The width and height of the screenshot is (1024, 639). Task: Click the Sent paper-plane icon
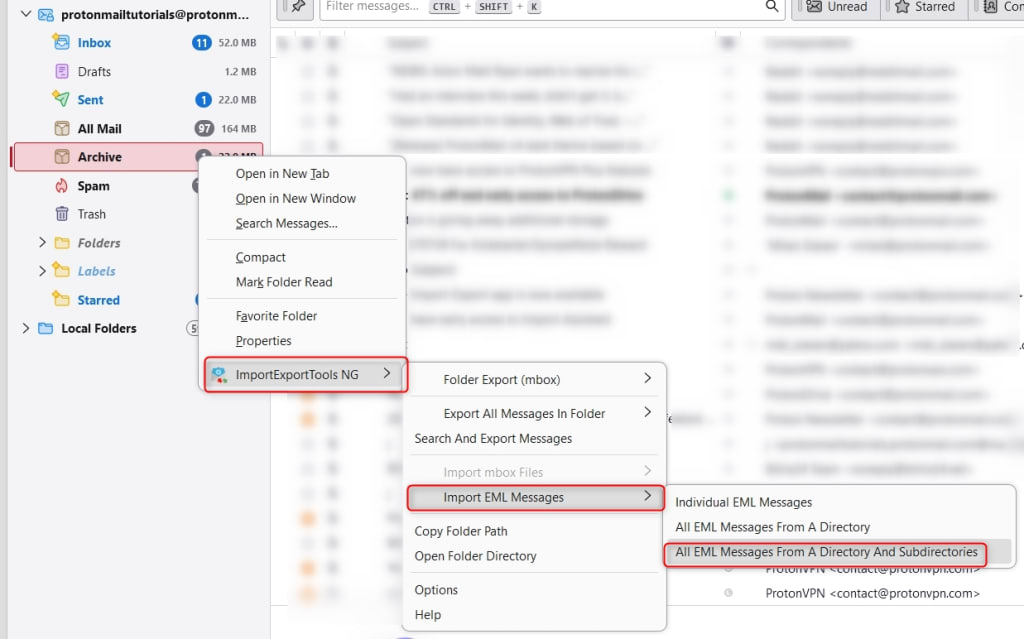click(61, 99)
